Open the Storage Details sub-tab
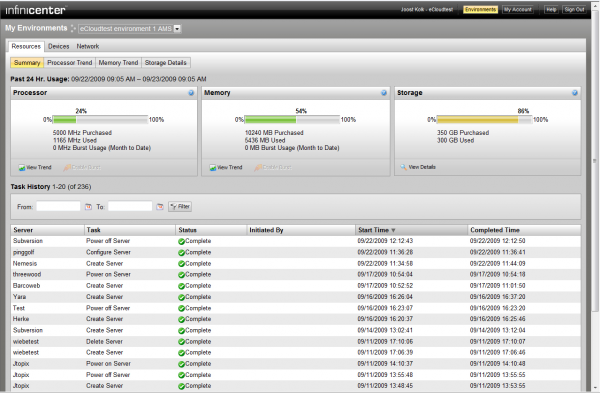 pos(166,63)
